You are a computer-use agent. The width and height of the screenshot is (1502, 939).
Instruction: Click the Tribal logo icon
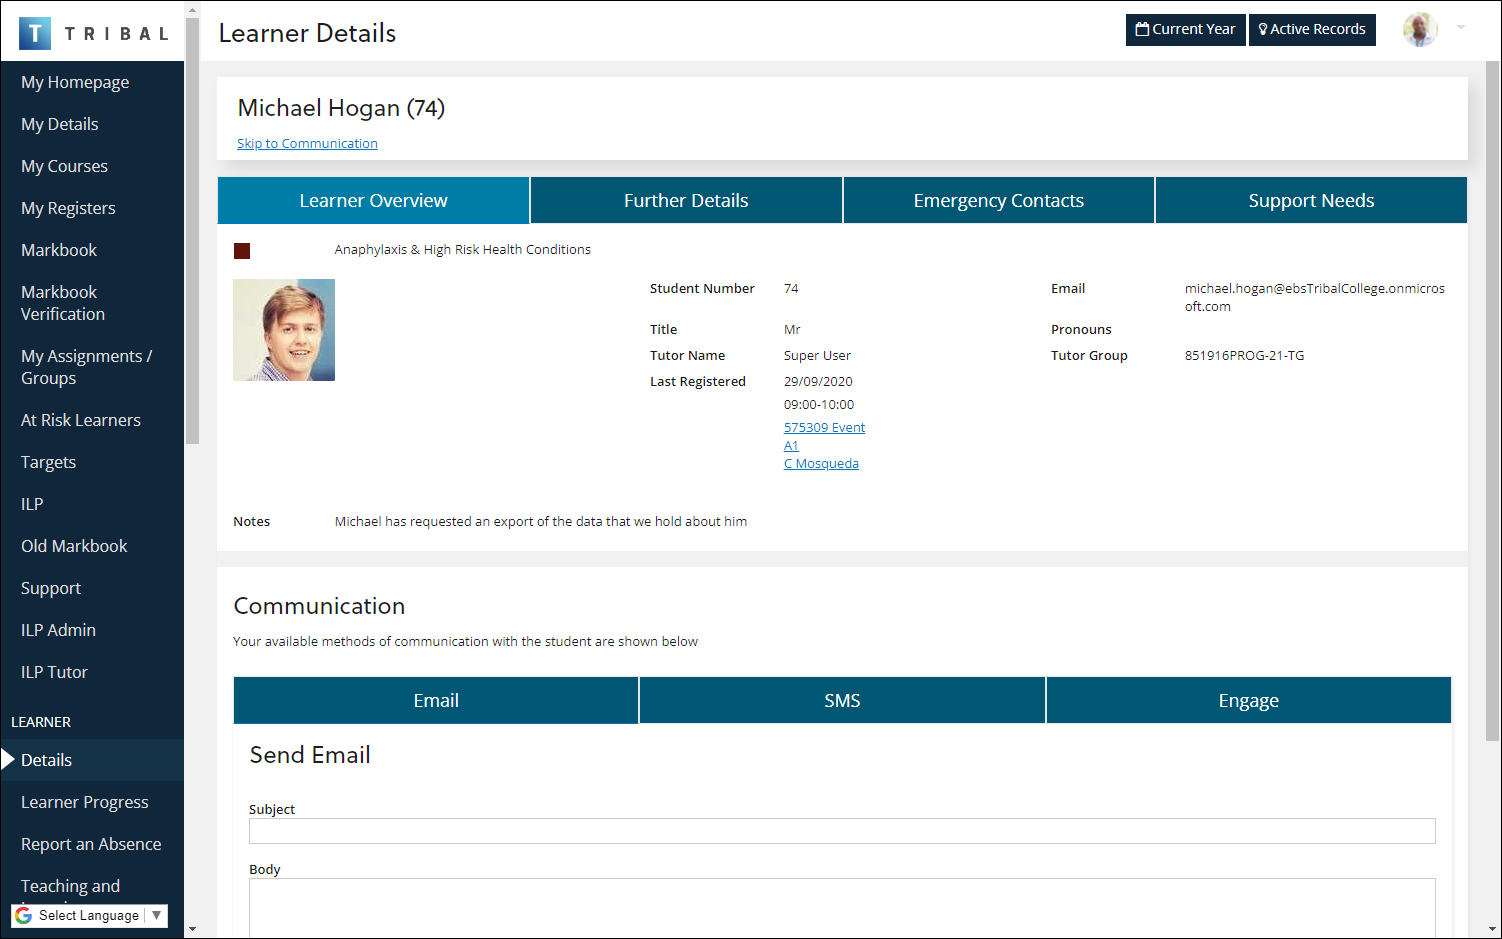(x=36, y=32)
